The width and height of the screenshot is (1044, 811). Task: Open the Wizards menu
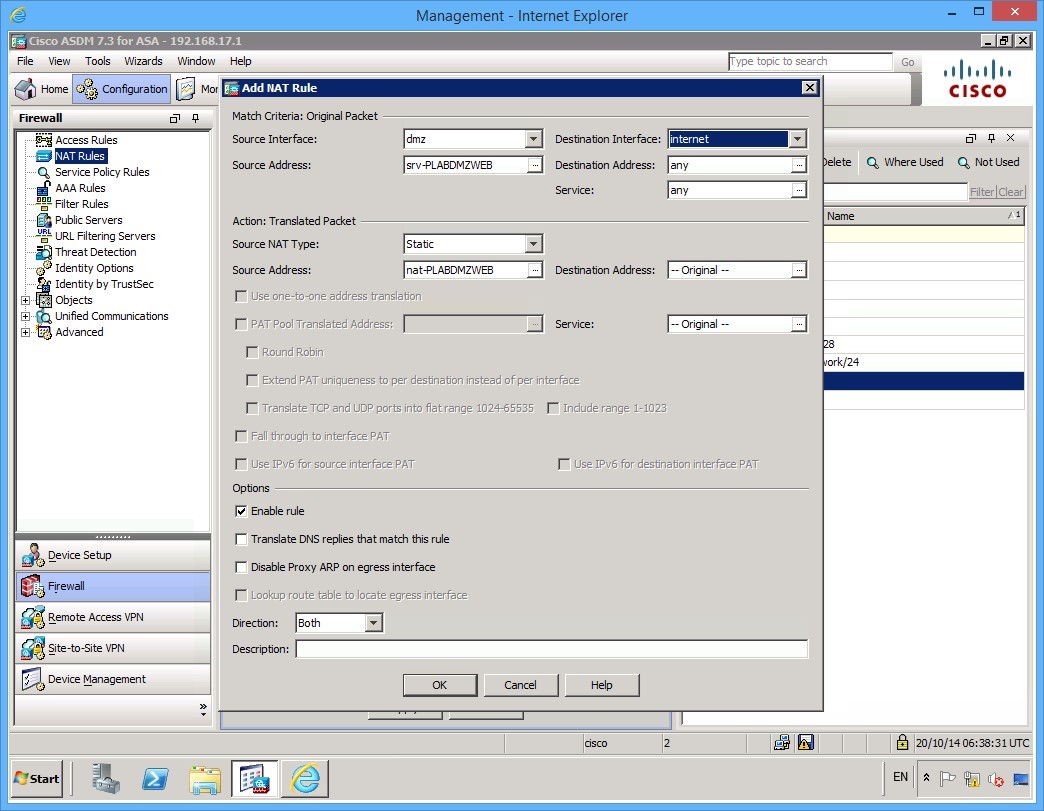143,61
